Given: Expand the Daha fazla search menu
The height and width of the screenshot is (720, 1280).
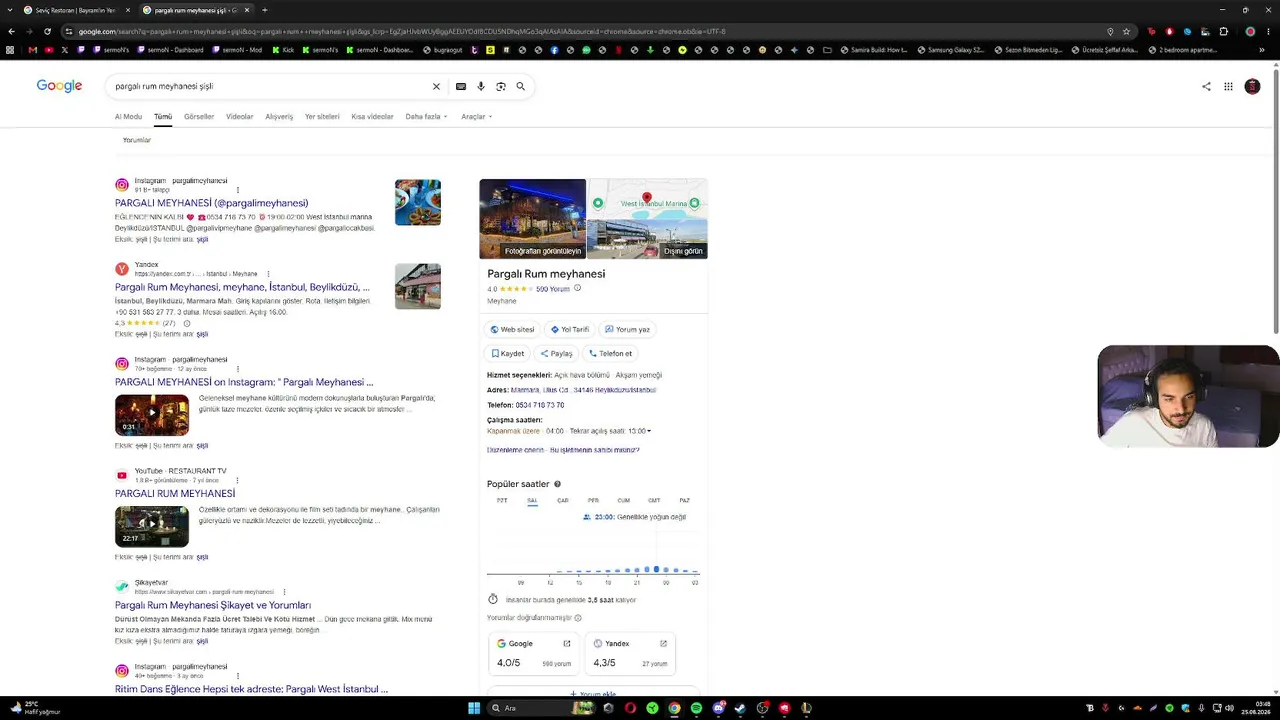Looking at the screenshot, I should [x=426, y=117].
